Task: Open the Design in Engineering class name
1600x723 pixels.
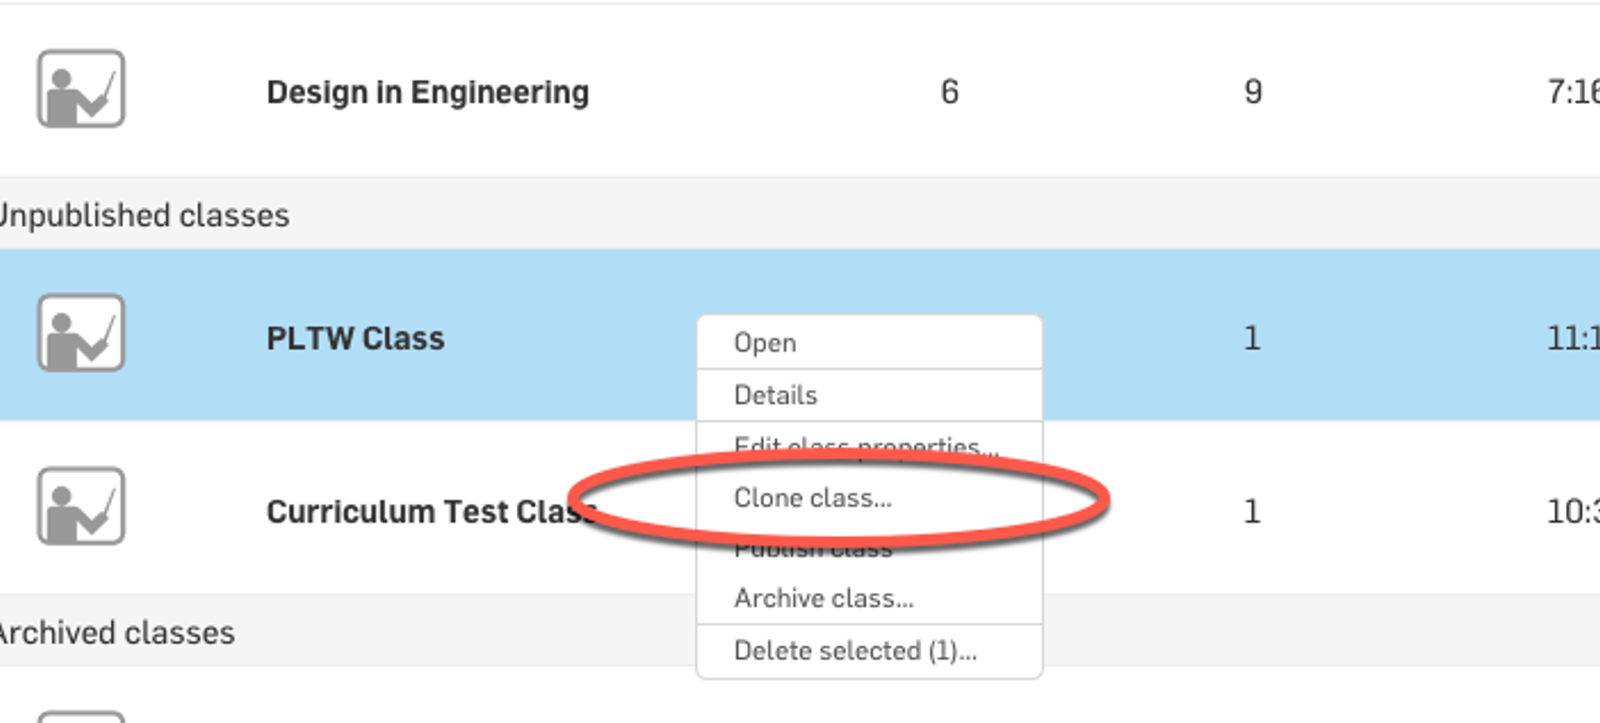Action: click(x=427, y=92)
